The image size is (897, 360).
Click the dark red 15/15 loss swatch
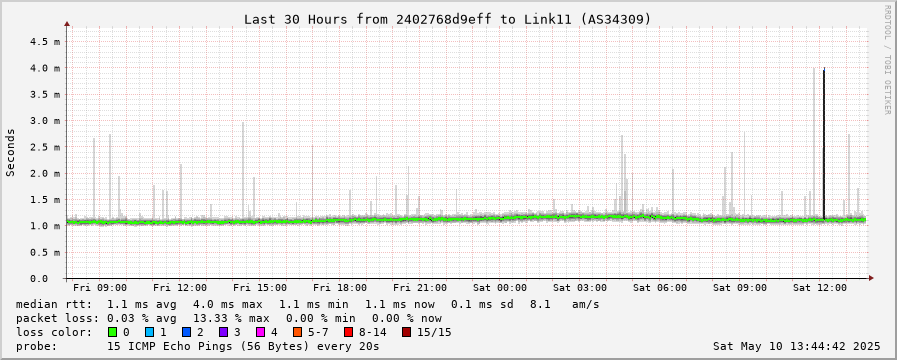click(x=406, y=332)
